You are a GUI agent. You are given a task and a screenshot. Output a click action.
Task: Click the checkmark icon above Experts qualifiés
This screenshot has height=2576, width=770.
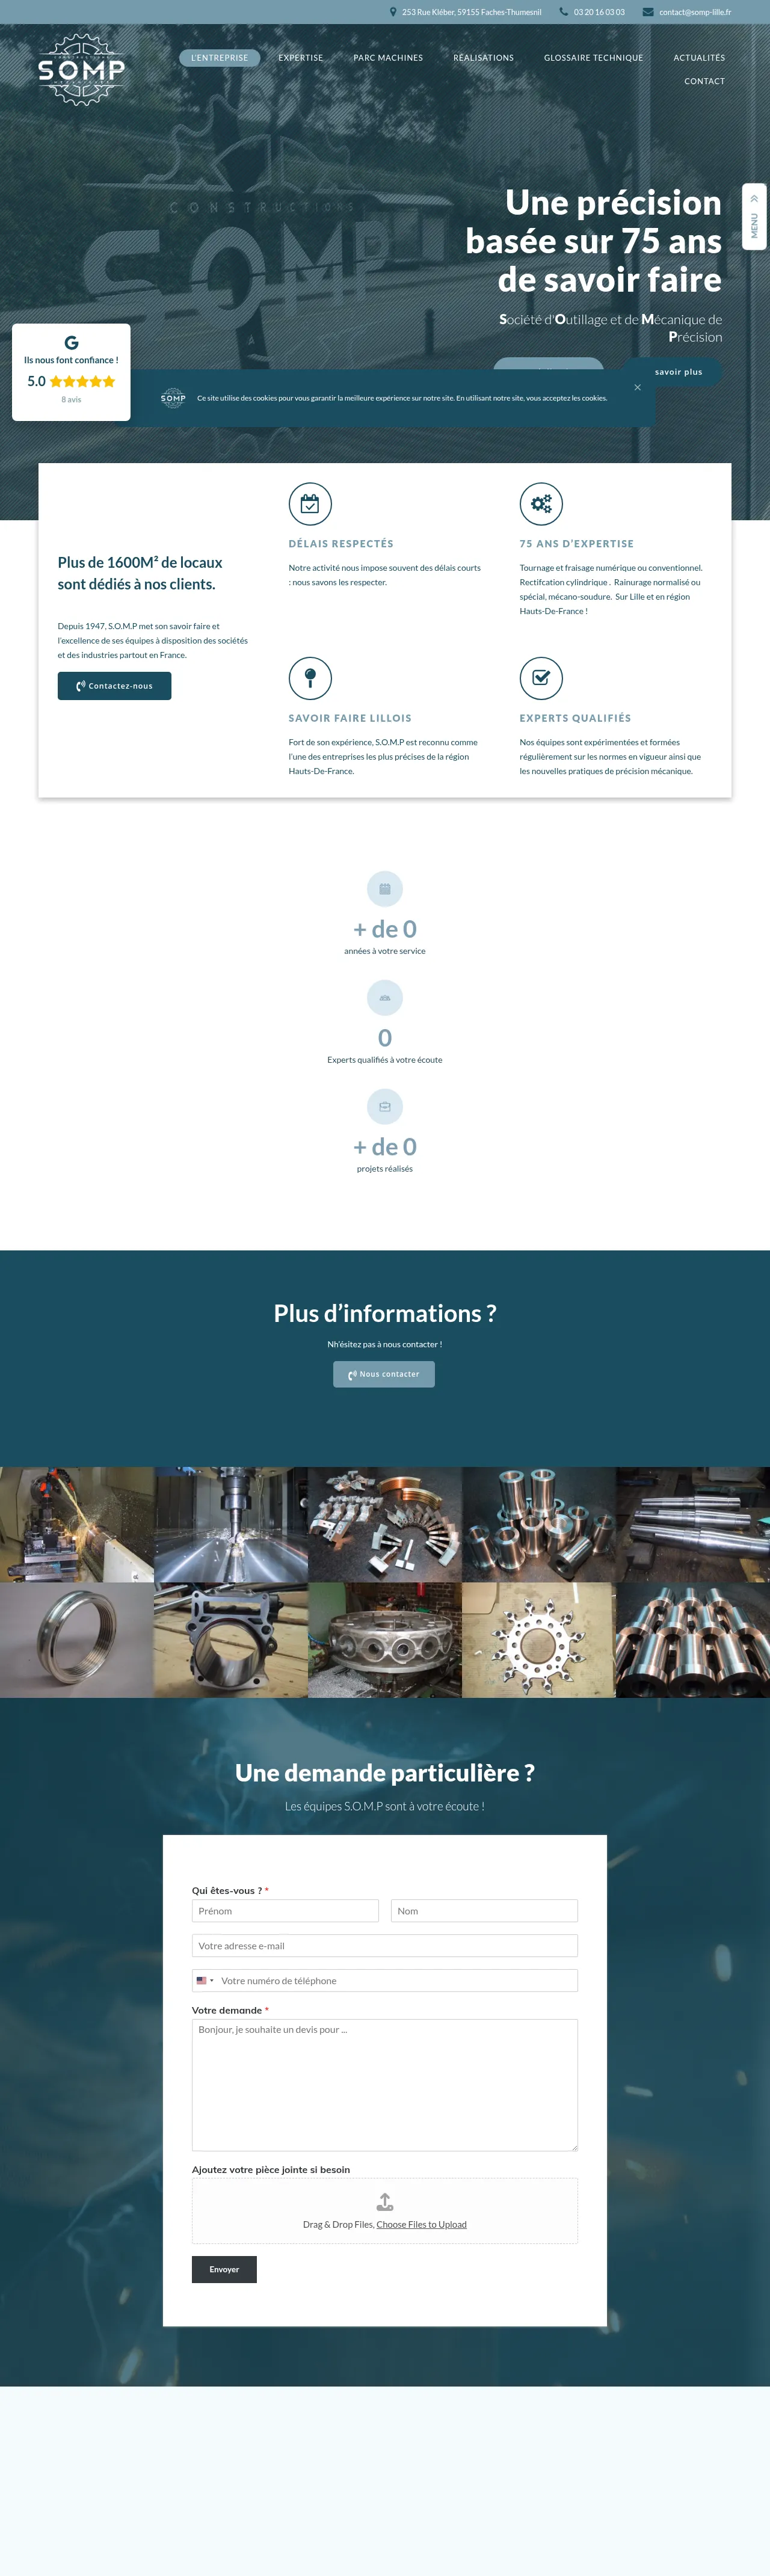(541, 678)
